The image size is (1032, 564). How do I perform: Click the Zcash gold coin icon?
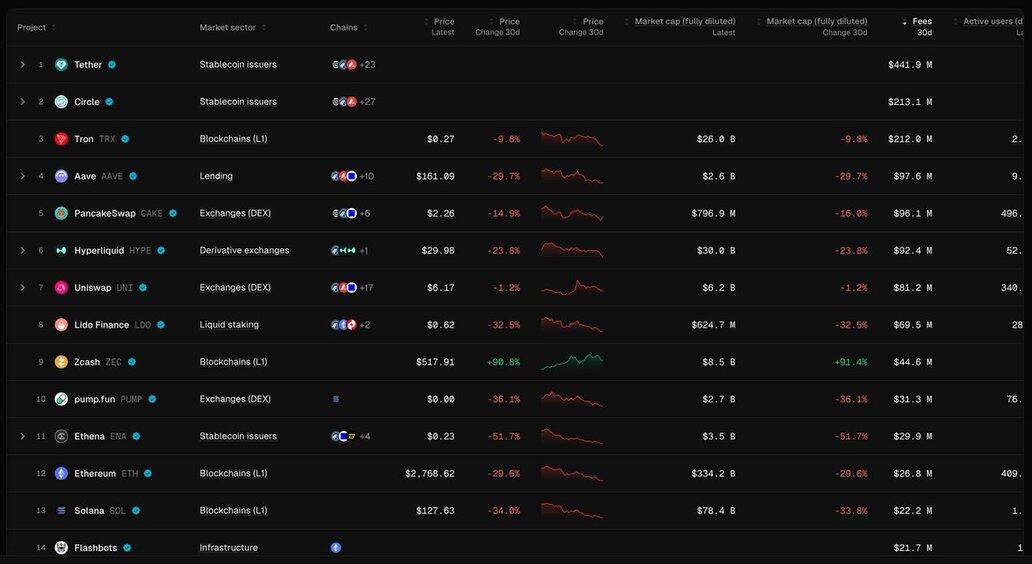pyautogui.click(x=62, y=362)
